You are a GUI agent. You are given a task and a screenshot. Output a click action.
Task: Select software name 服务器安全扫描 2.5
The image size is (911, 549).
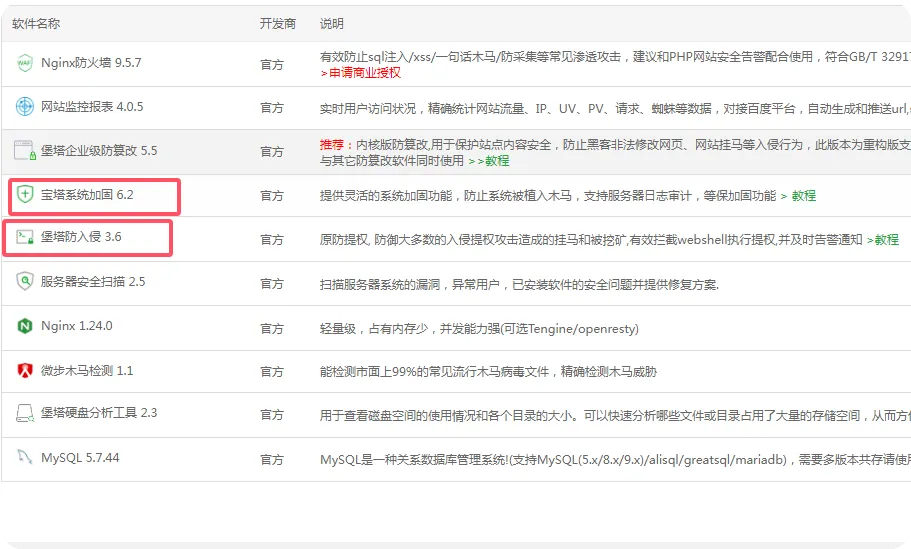pyautogui.click(x=93, y=282)
